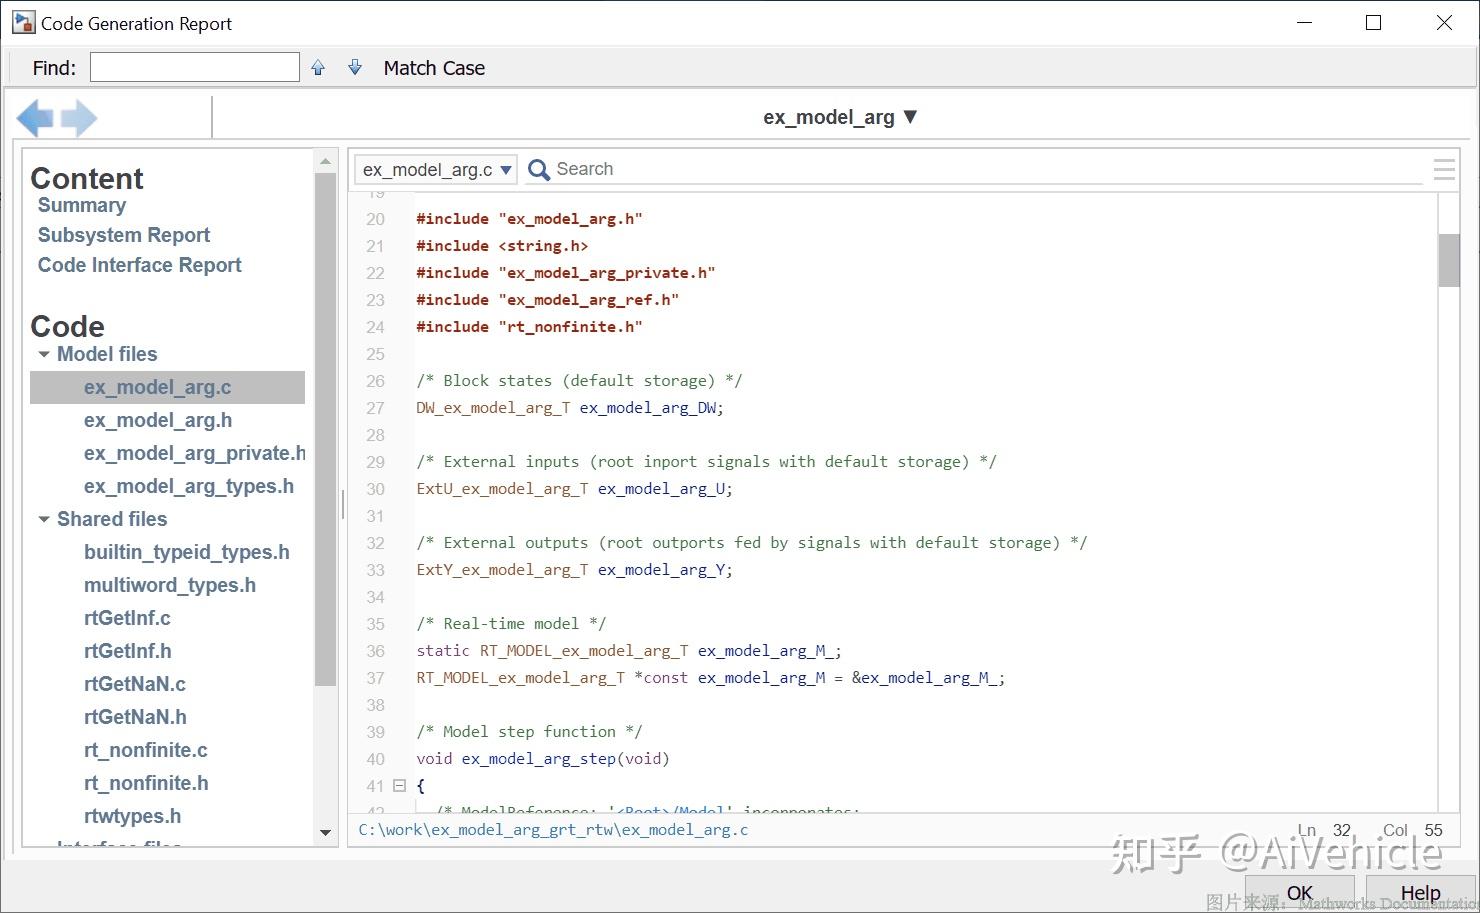Click the find previous up arrow
Screen dimensions: 1480x913
(318, 66)
